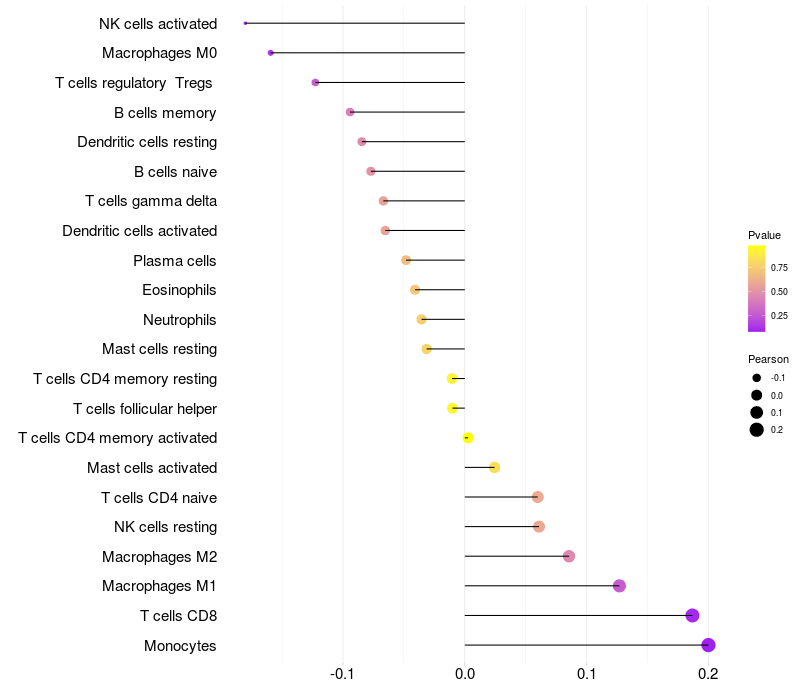Viewport: 800px width, 700px height.
Task: Click the T cells CD4 memory activated dot
Action: (468, 438)
